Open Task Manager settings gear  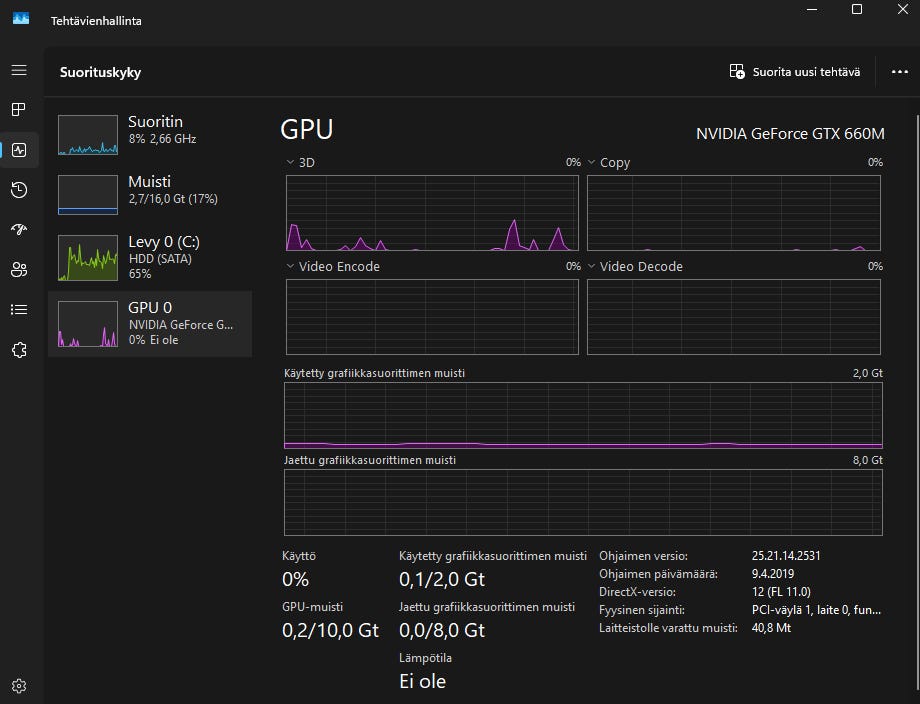pyautogui.click(x=19, y=686)
